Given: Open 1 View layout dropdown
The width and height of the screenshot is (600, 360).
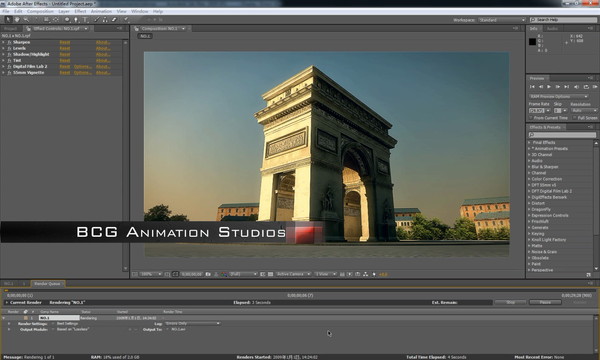Looking at the screenshot, I should (x=326, y=274).
